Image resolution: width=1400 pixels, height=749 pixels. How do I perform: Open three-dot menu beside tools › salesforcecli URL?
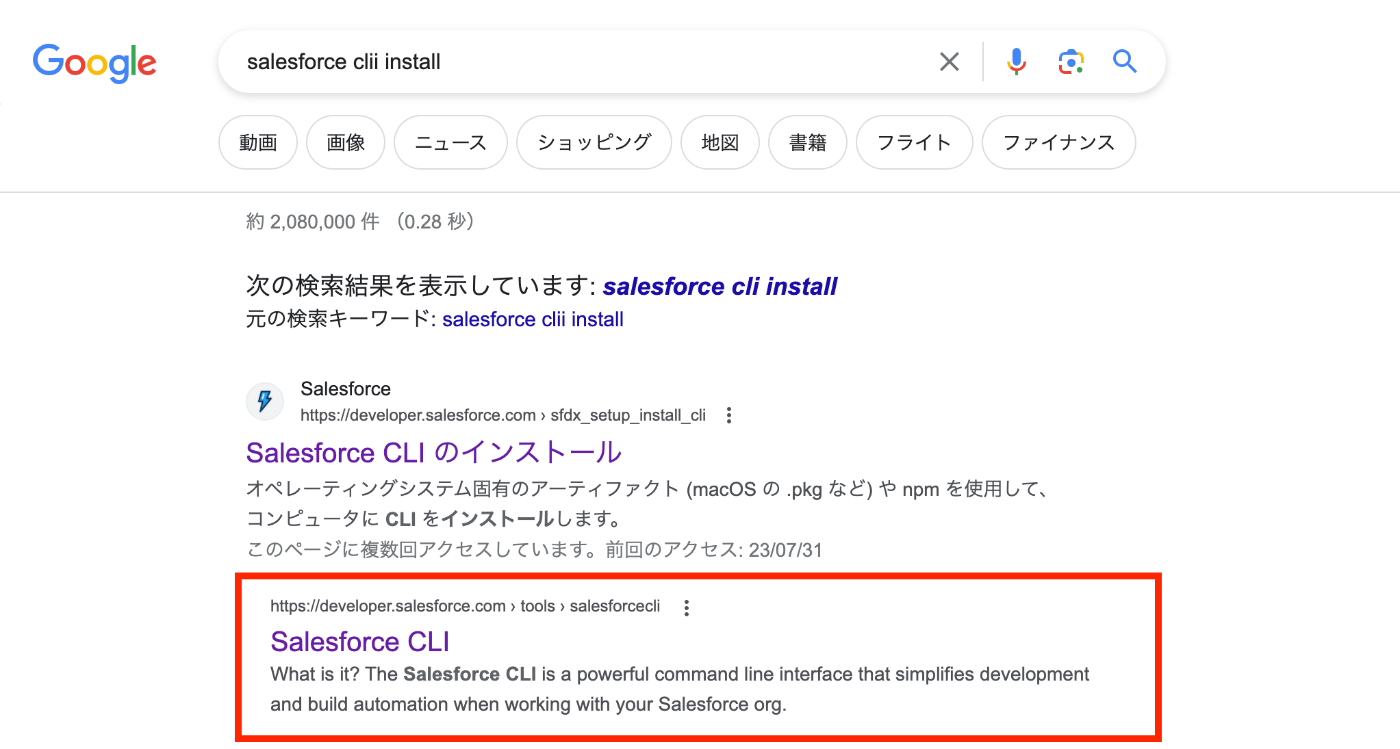tap(686, 607)
